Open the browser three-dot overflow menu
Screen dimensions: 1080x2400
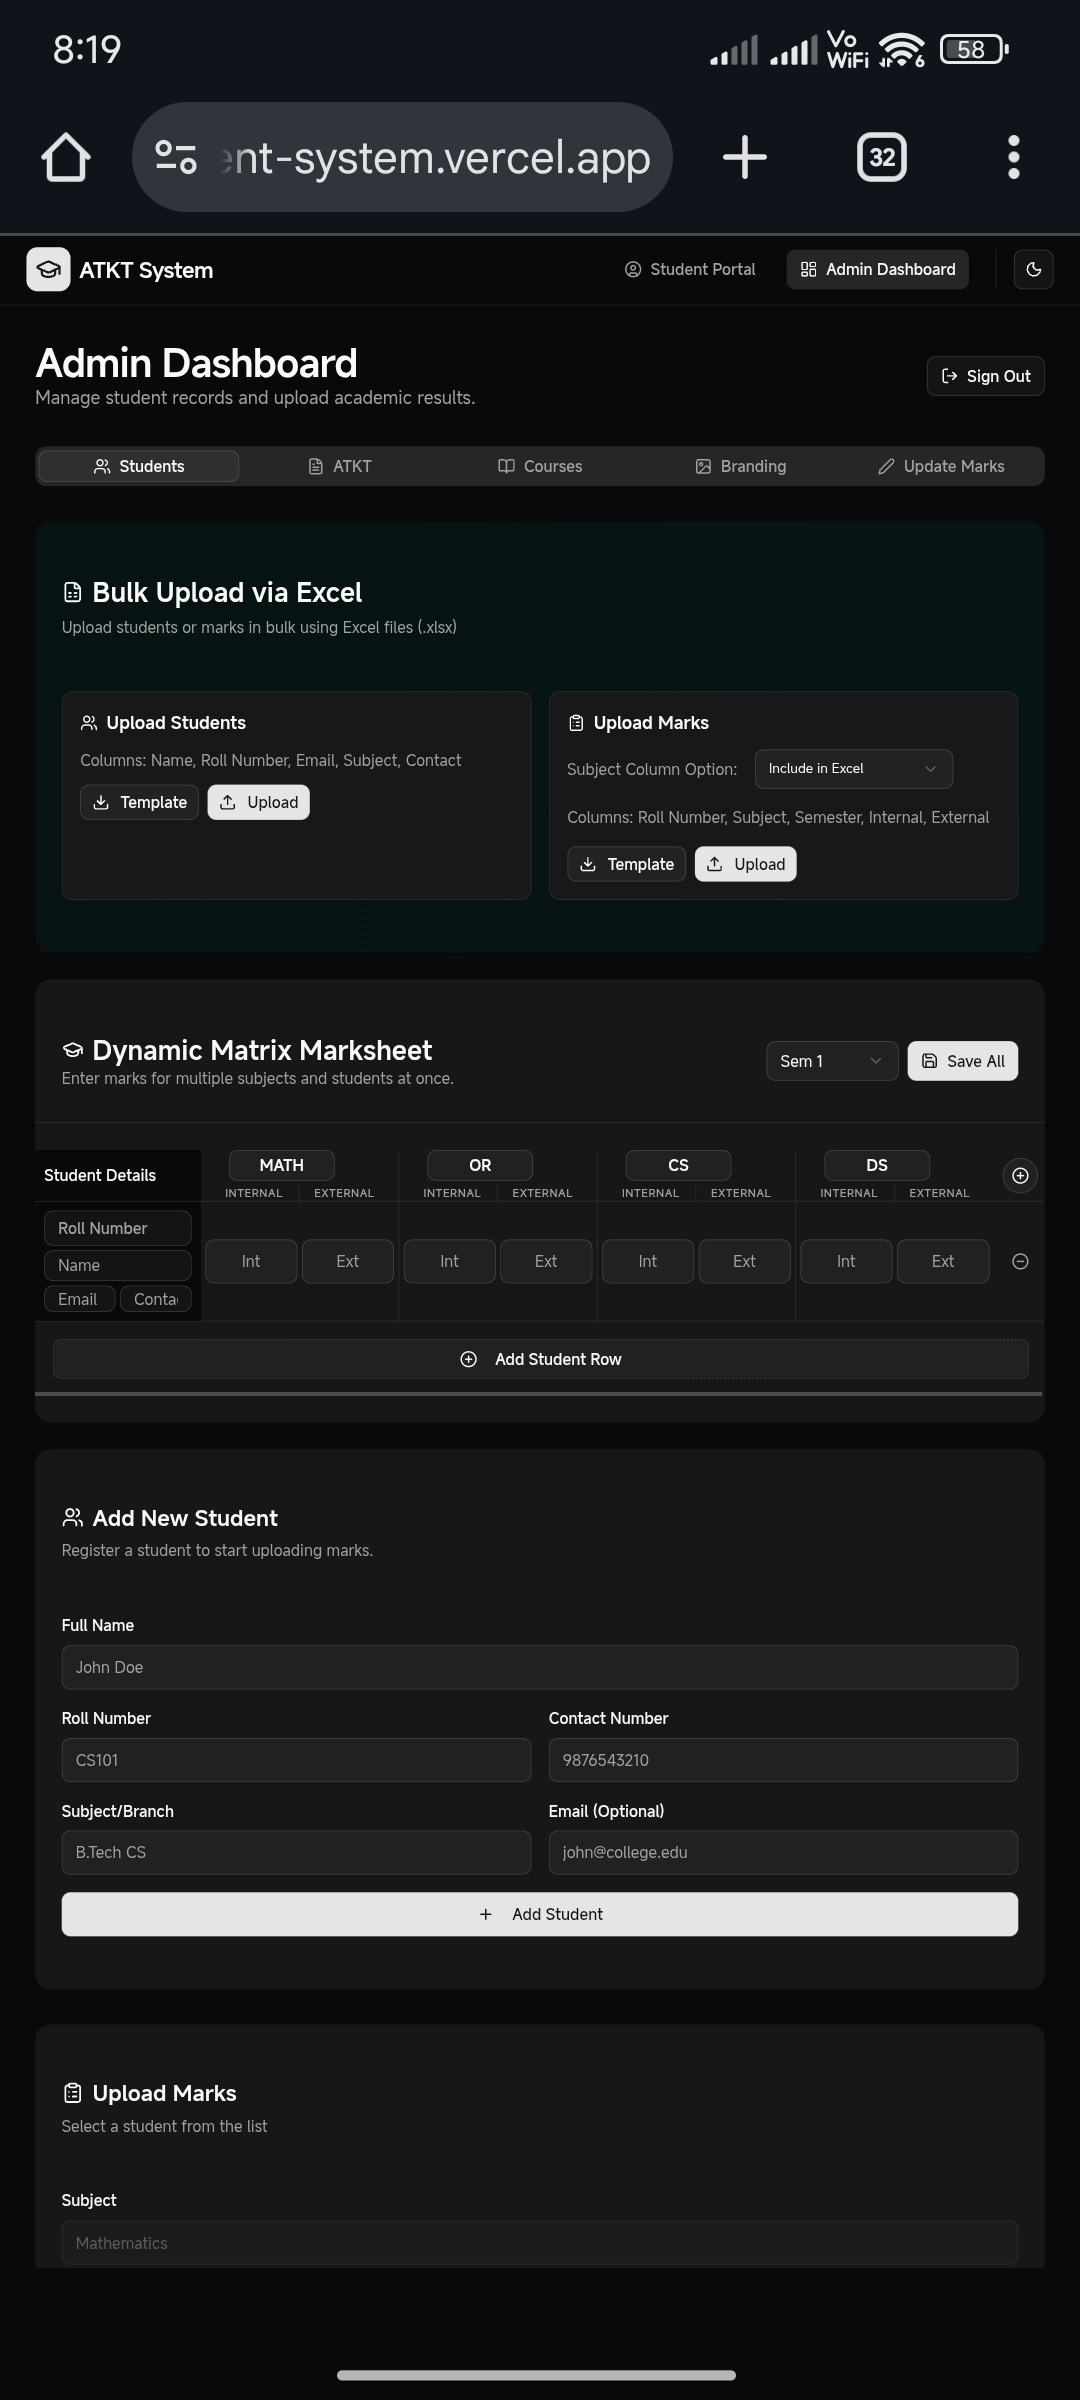[x=1013, y=158]
